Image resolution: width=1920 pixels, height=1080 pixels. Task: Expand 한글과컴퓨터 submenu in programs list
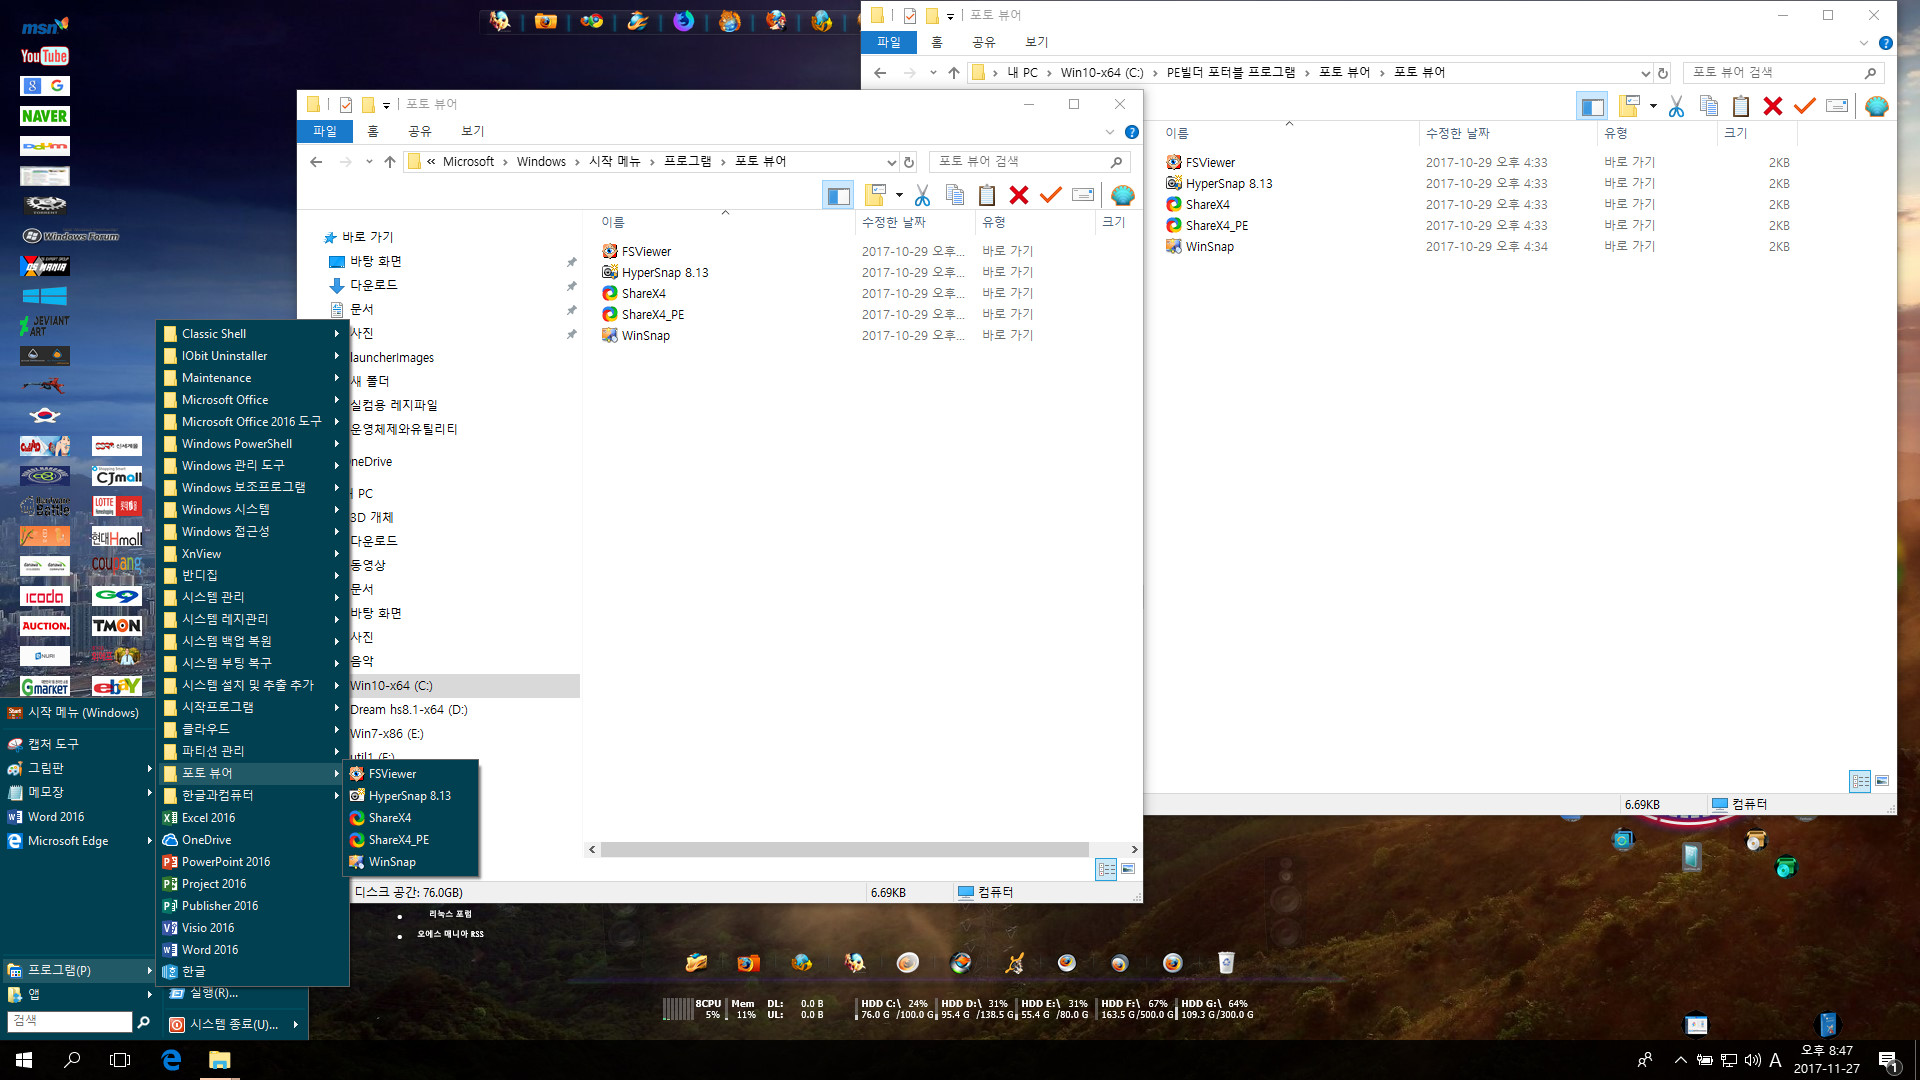(x=337, y=796)
